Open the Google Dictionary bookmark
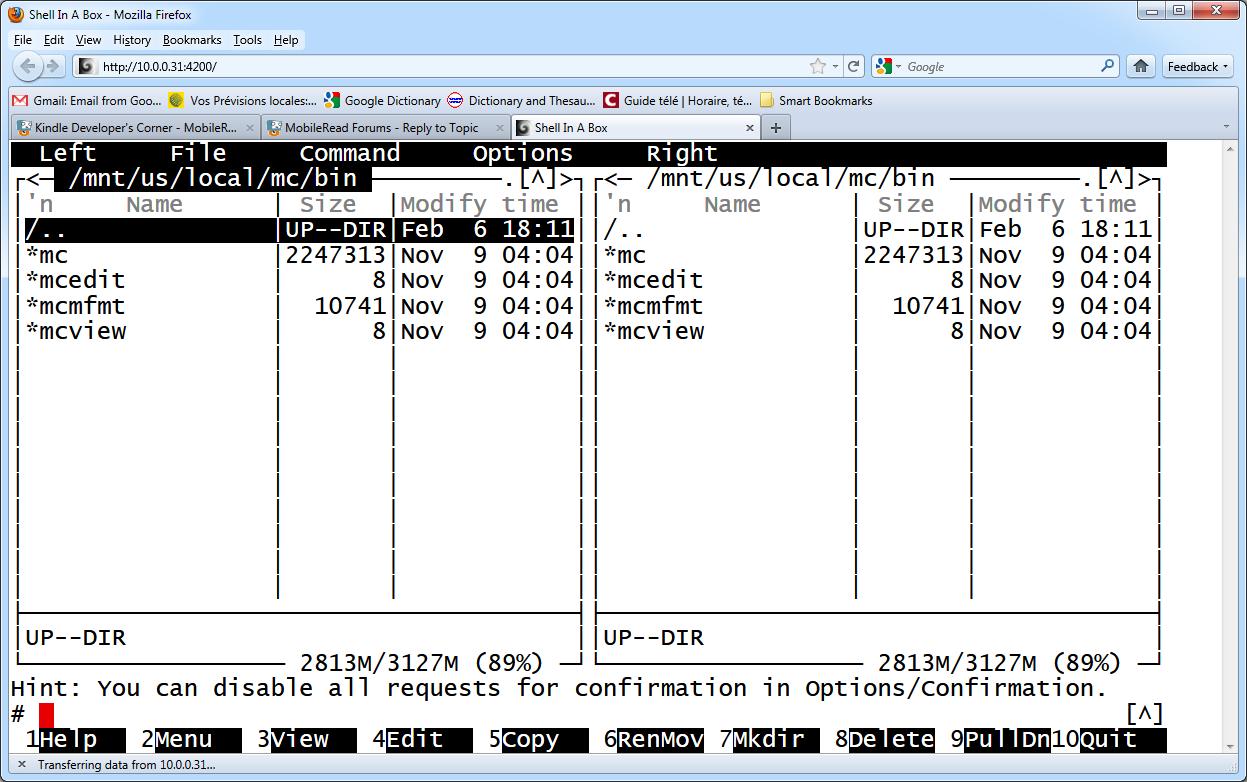 pyautogui.click(x=382, y=100)
